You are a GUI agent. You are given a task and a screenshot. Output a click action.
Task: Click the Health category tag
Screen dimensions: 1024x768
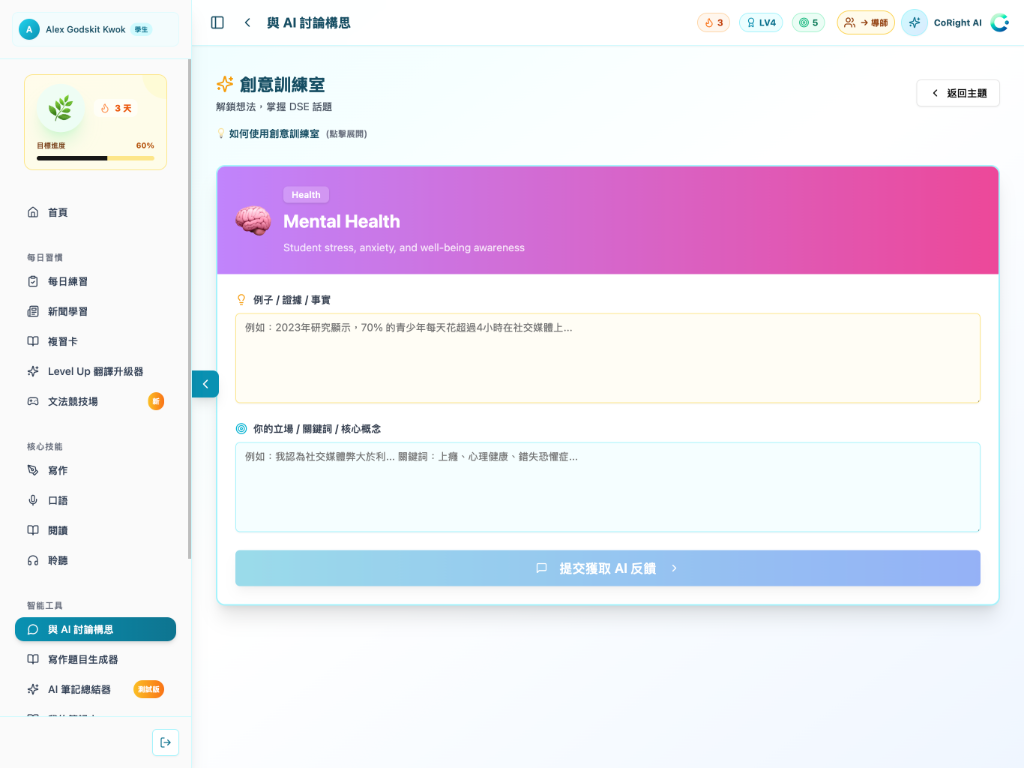(x=306, y=195)
